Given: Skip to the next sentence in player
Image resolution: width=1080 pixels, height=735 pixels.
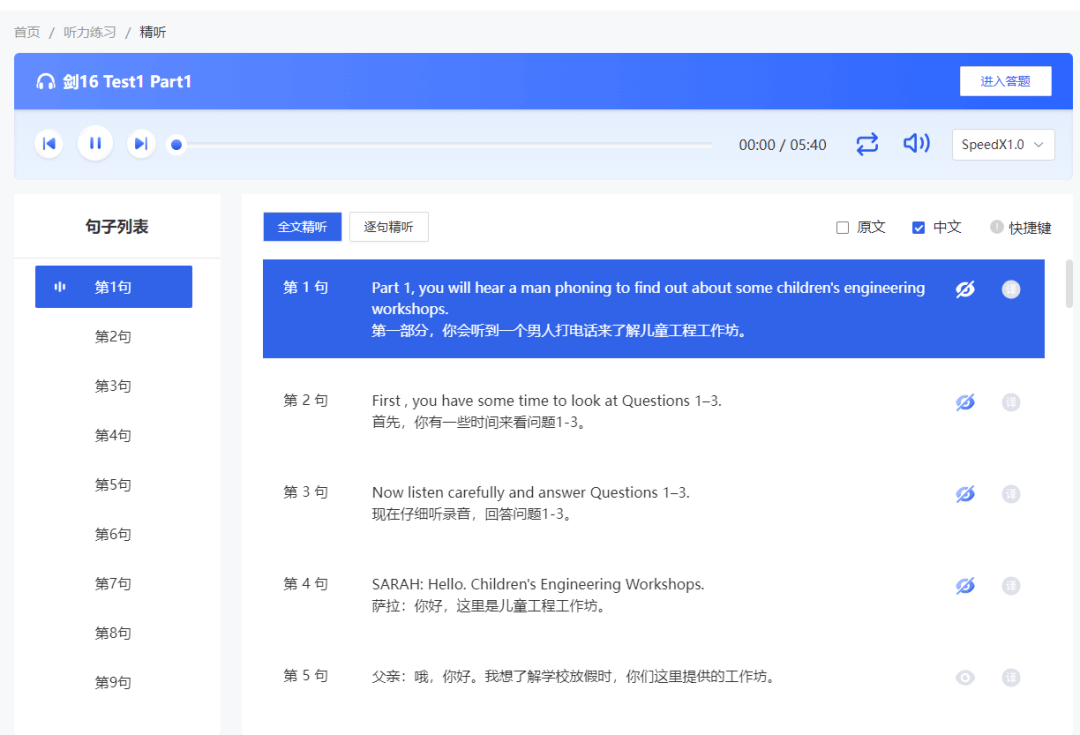Looking at the screenshot, I should pos(141,144).
